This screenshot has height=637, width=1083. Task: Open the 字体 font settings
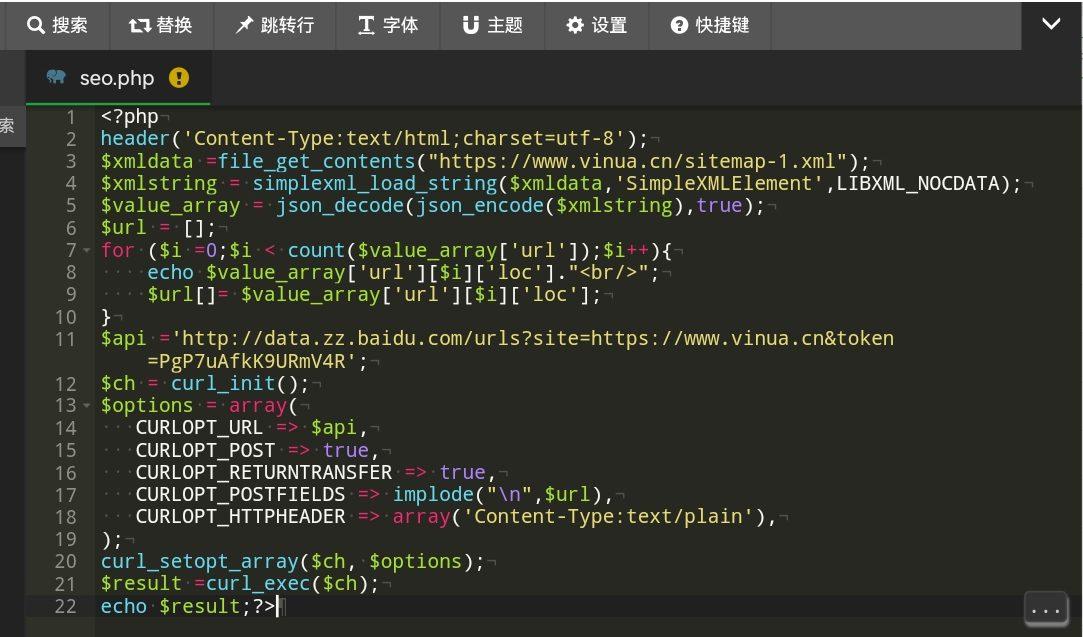click(387, 26)
